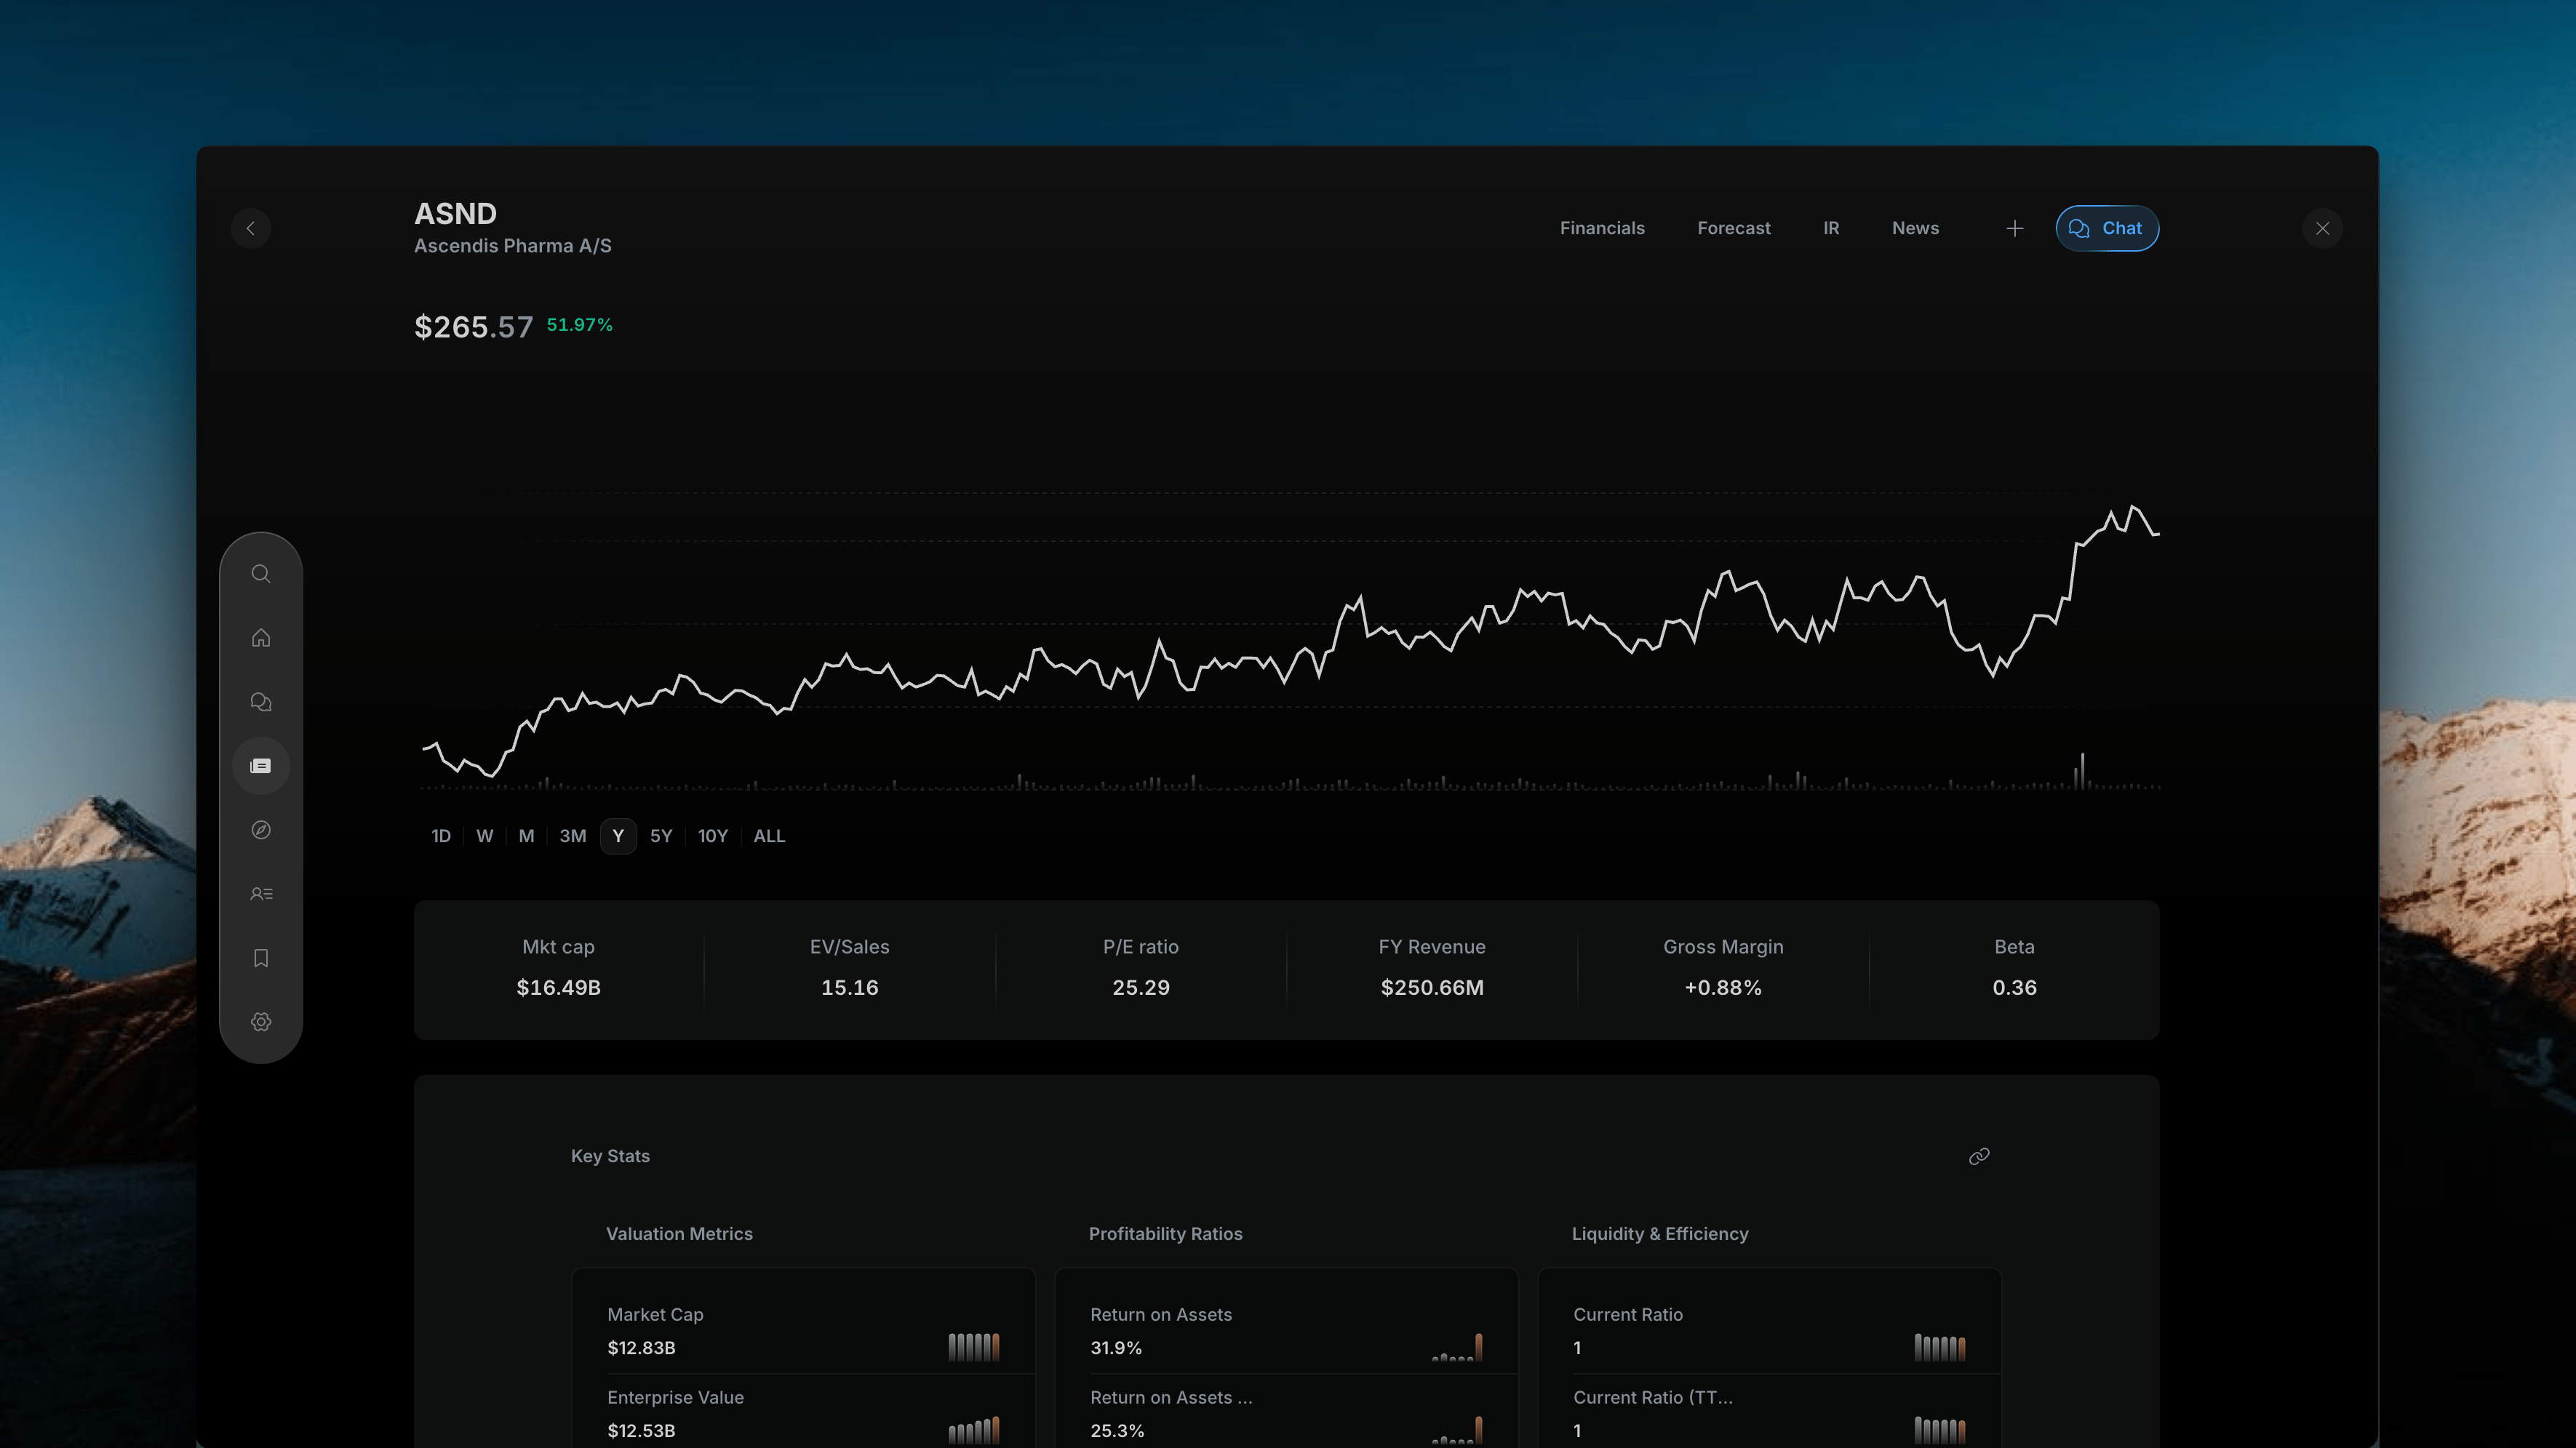The image size is (2576, 1448).
Task: Open the News tab
Action: click(1915, 229)
